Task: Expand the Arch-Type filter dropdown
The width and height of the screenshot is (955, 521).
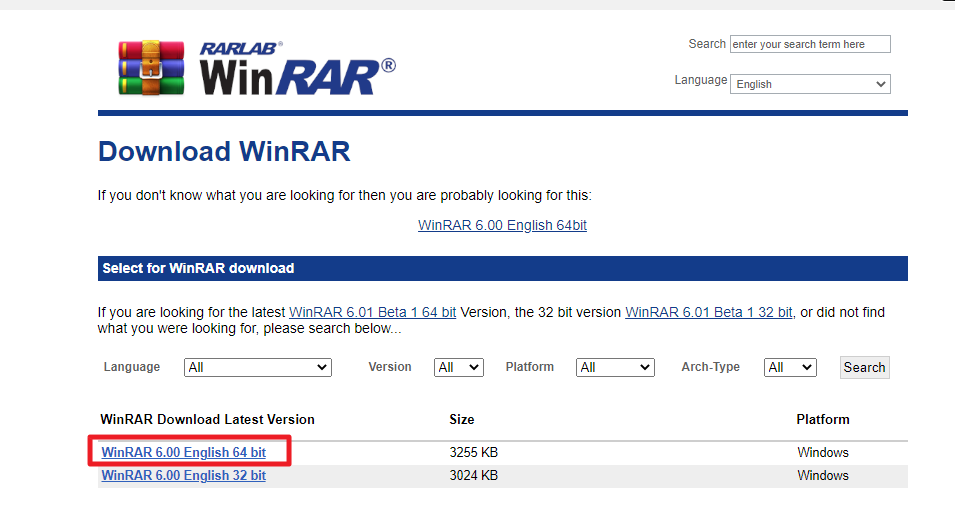Action: [790, 367]
